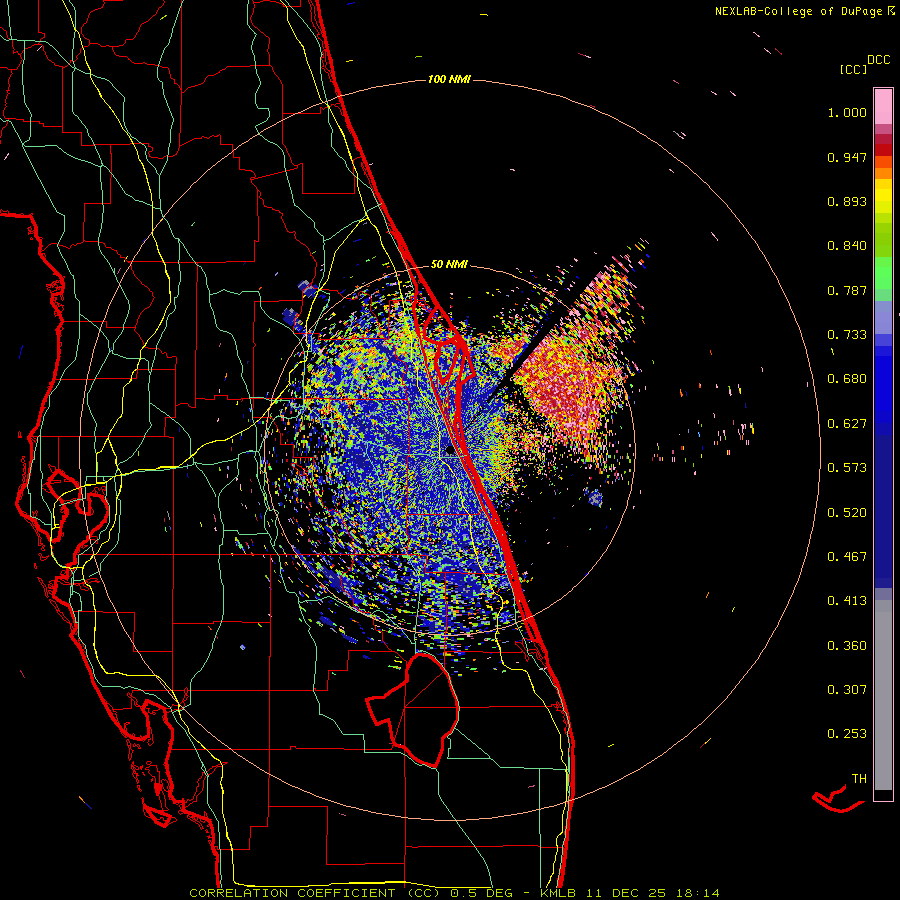Select the 0.947 scale value
The height and width of the screenshot is (900, 900).
(x=847, y=157)
